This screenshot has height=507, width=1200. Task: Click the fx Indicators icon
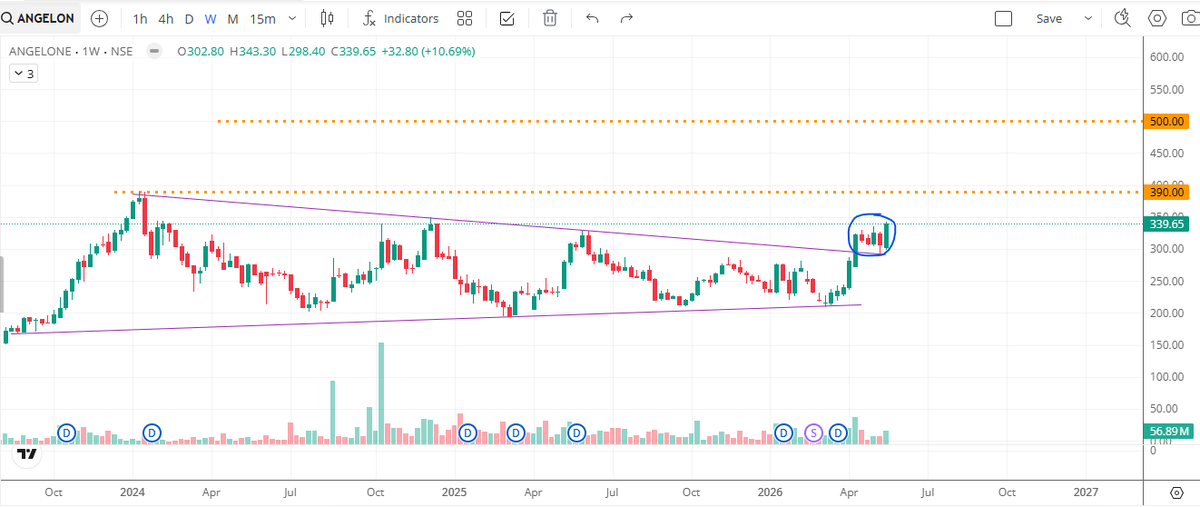pyautogui.click(x=369, y=18)
